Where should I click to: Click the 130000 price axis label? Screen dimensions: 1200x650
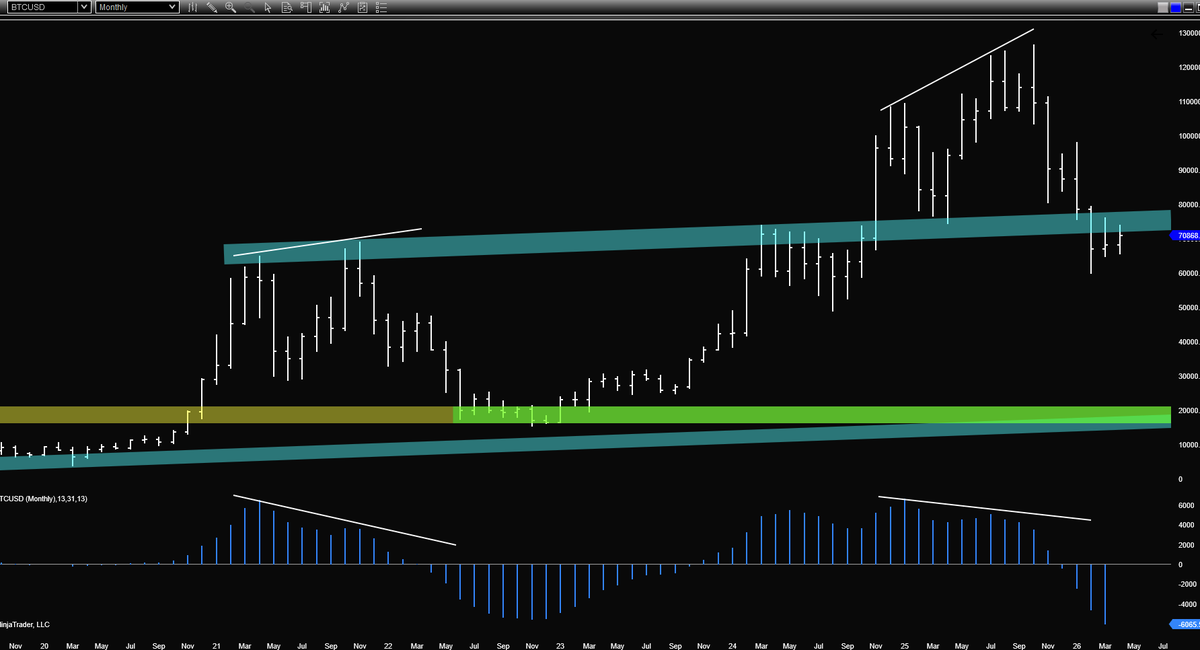pyautogui.click(x=1189, y=33)
